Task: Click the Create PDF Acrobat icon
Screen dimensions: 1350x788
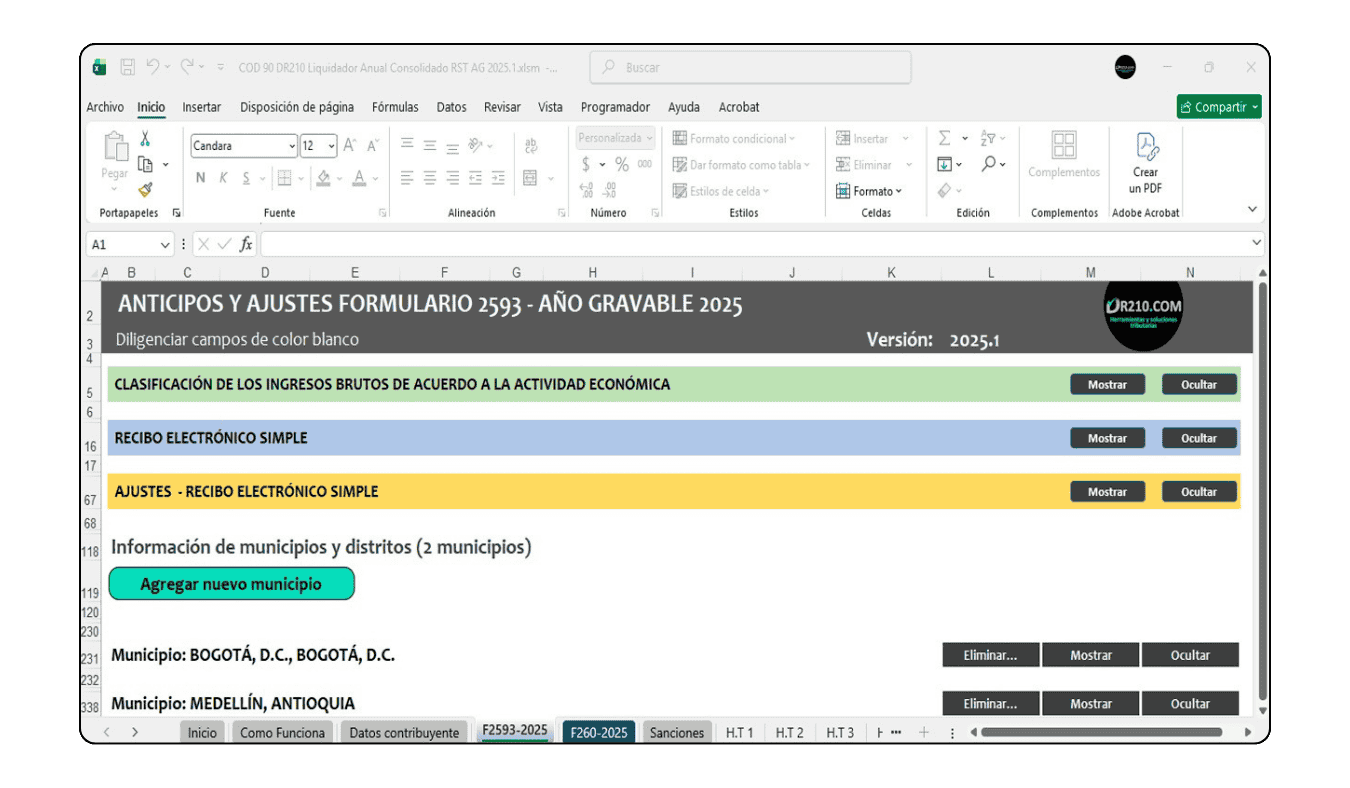Action: click(1145, 147)
